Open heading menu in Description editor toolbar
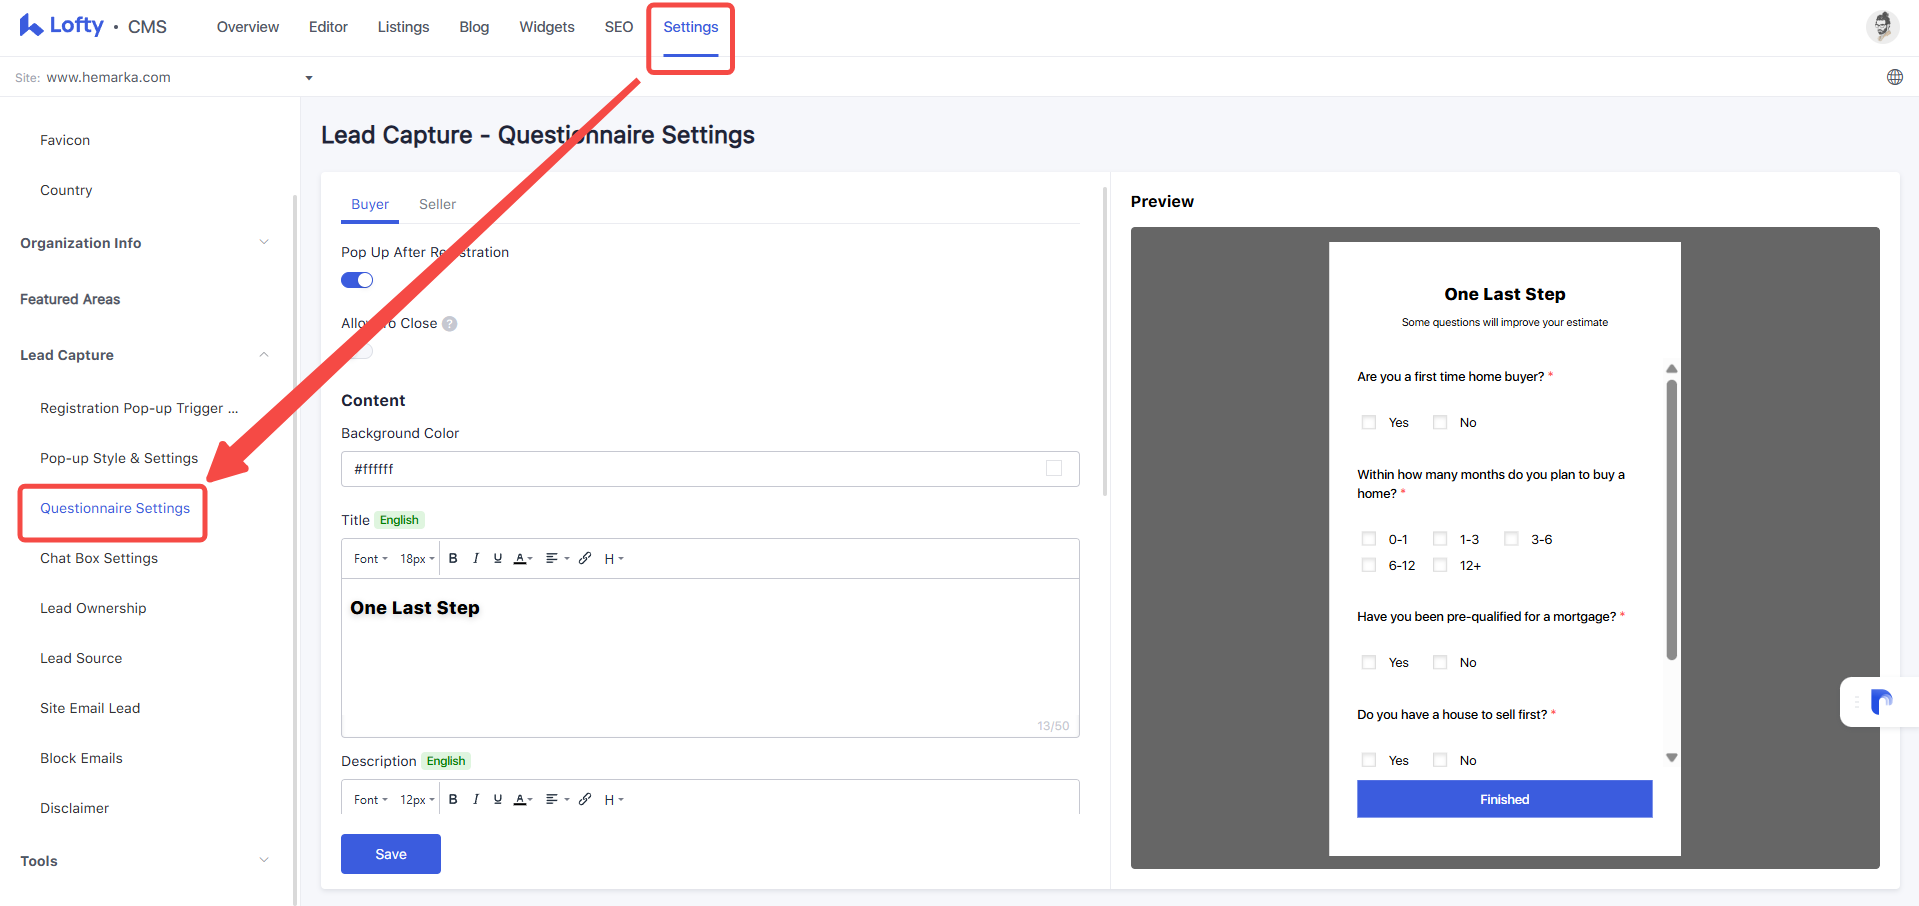Viewport: 1919px width, 906px height. tap(613, 800)
